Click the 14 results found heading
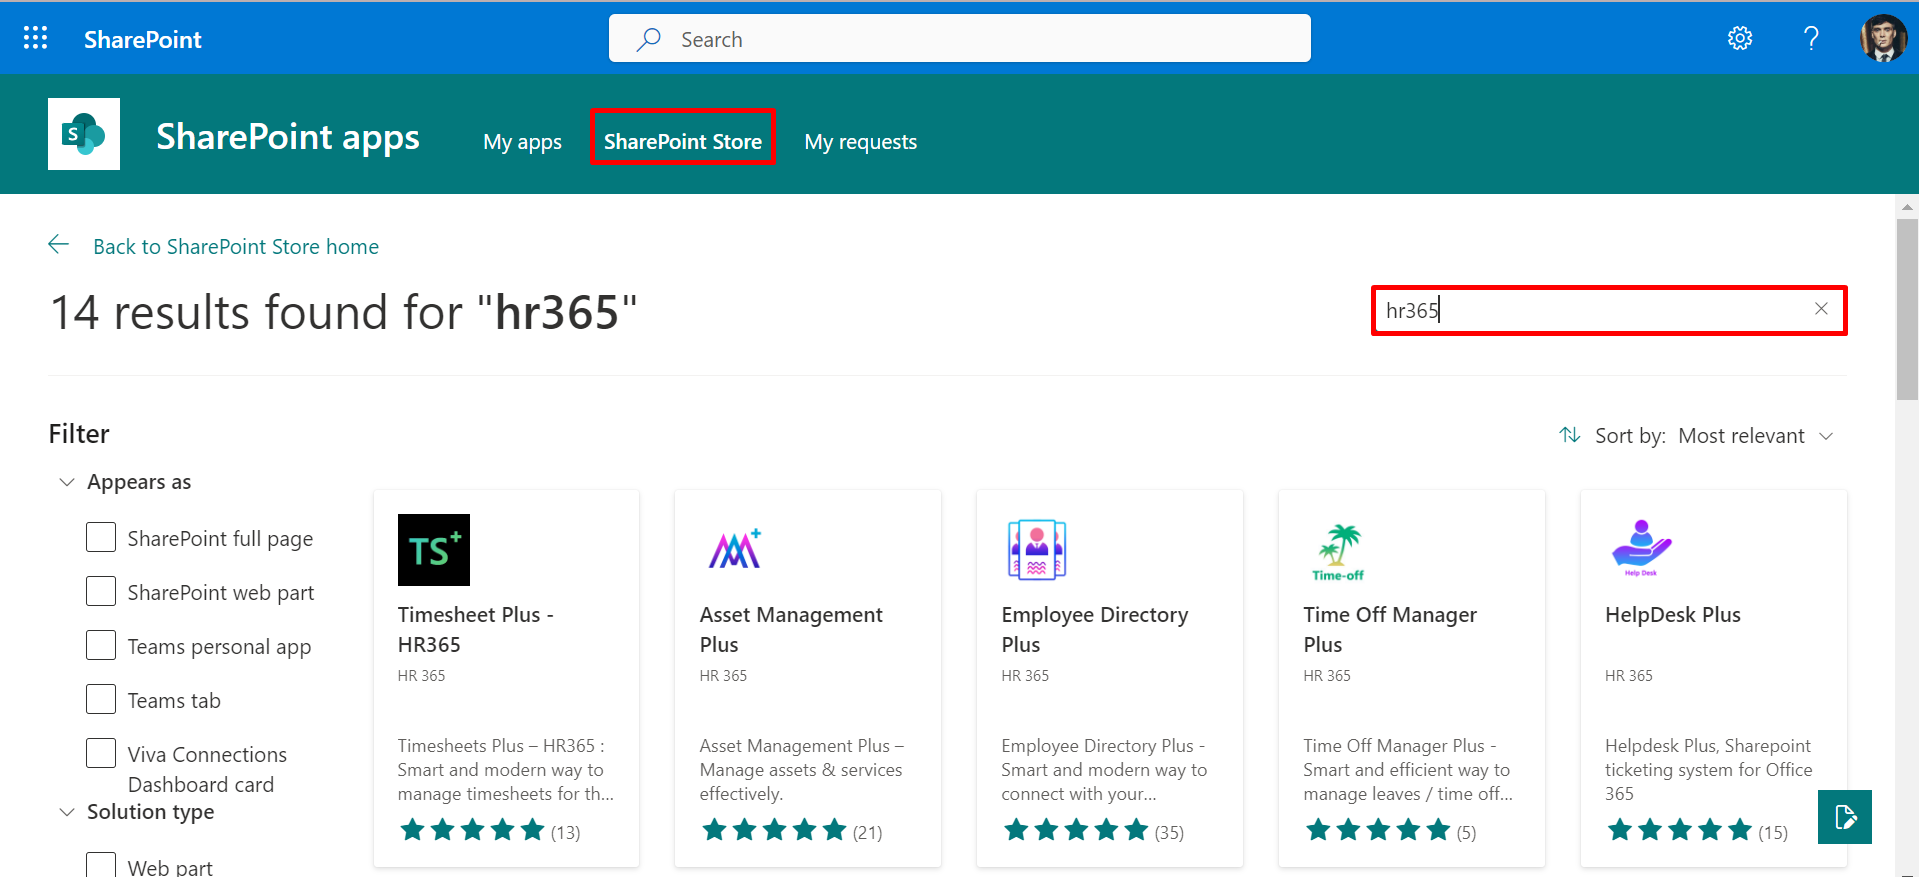Viewport: 1919px width, 877px height. tap(343, 312)
